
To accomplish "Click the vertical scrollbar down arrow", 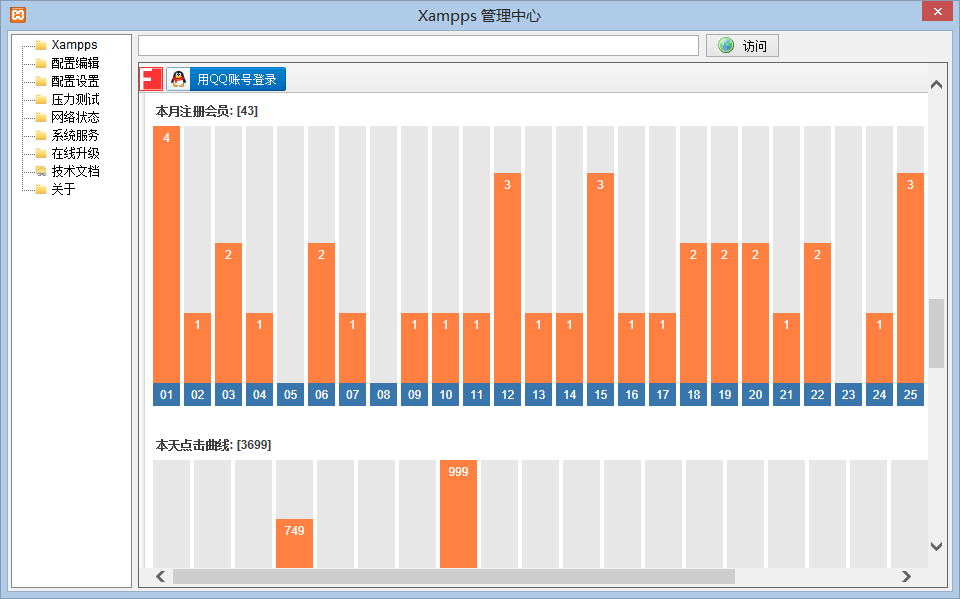I will pyautogui.click(x=936, y=546).
